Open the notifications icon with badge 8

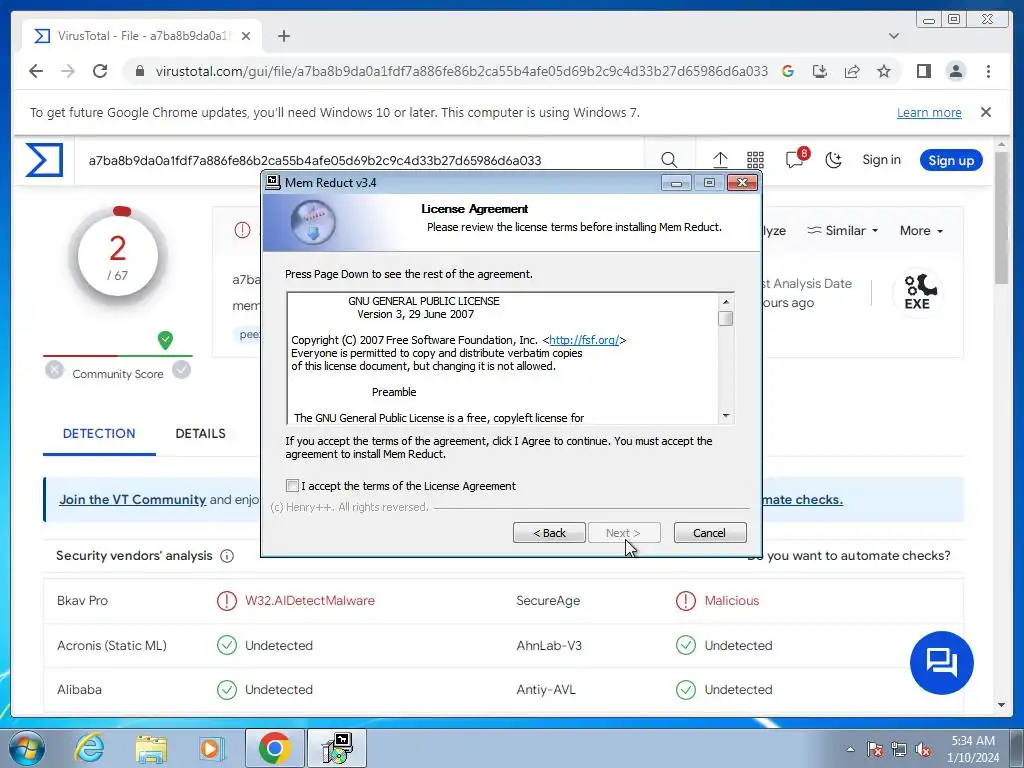796,159
